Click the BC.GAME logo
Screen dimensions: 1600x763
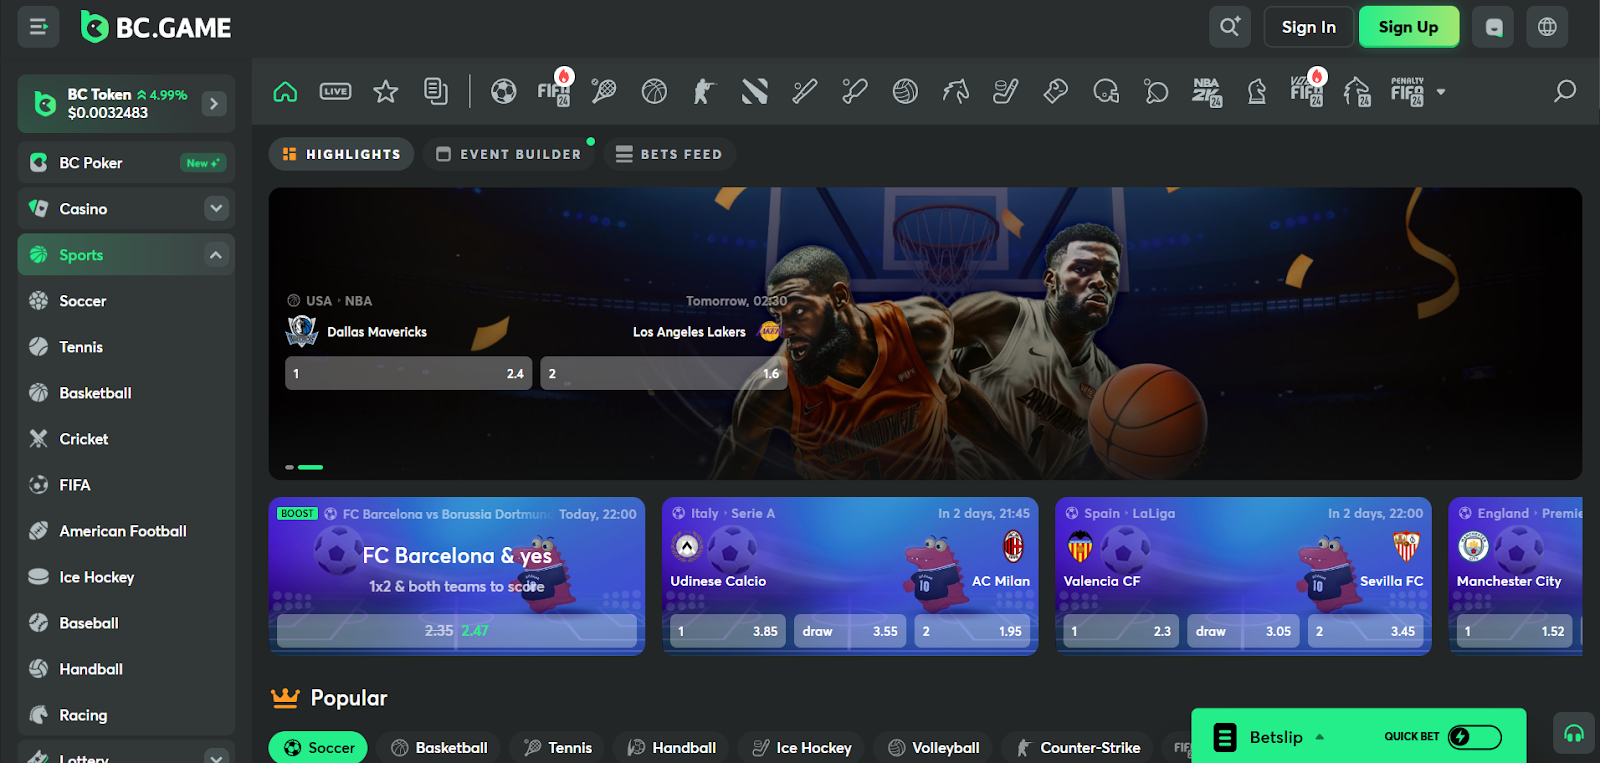pos(156,27)
